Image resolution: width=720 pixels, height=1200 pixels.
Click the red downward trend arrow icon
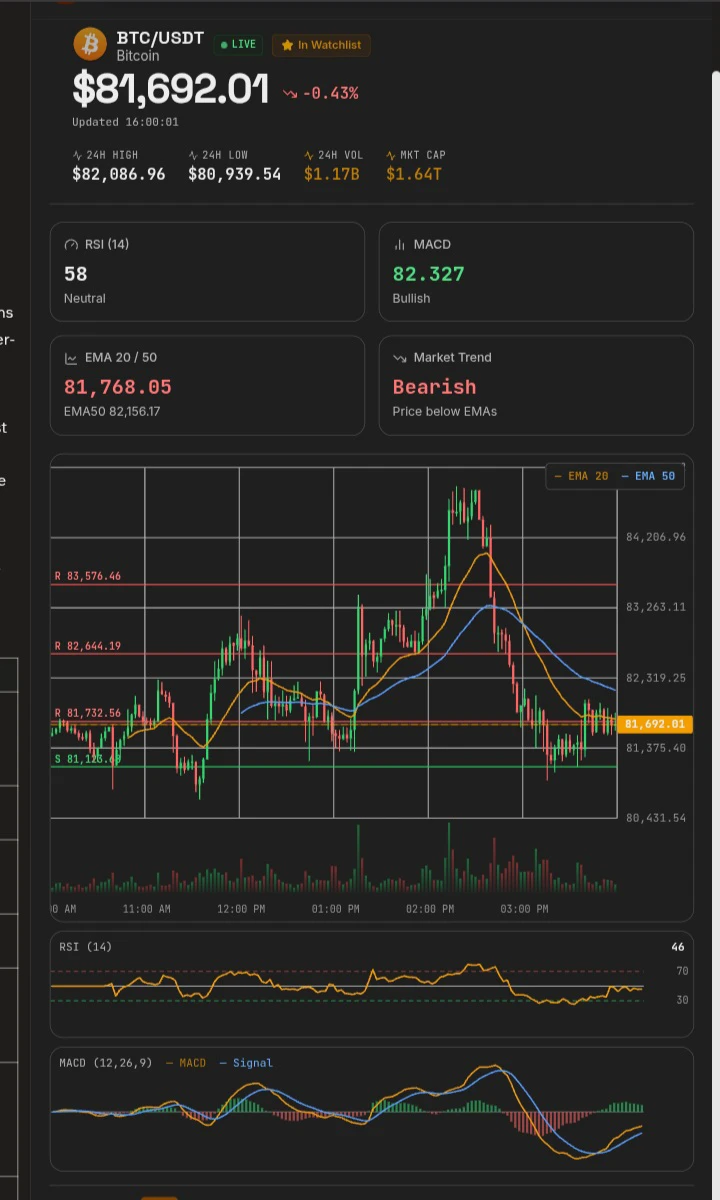point(290,94)
